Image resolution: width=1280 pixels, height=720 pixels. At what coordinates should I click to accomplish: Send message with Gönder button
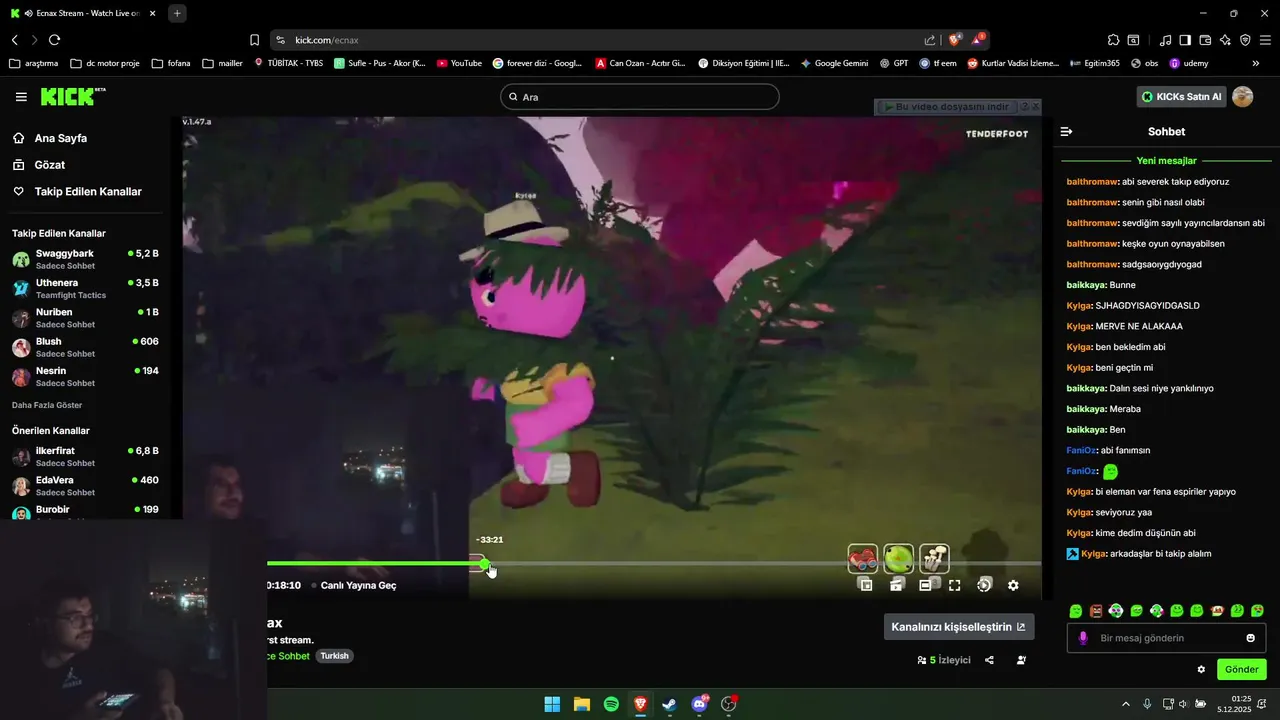coord(1242,669)
